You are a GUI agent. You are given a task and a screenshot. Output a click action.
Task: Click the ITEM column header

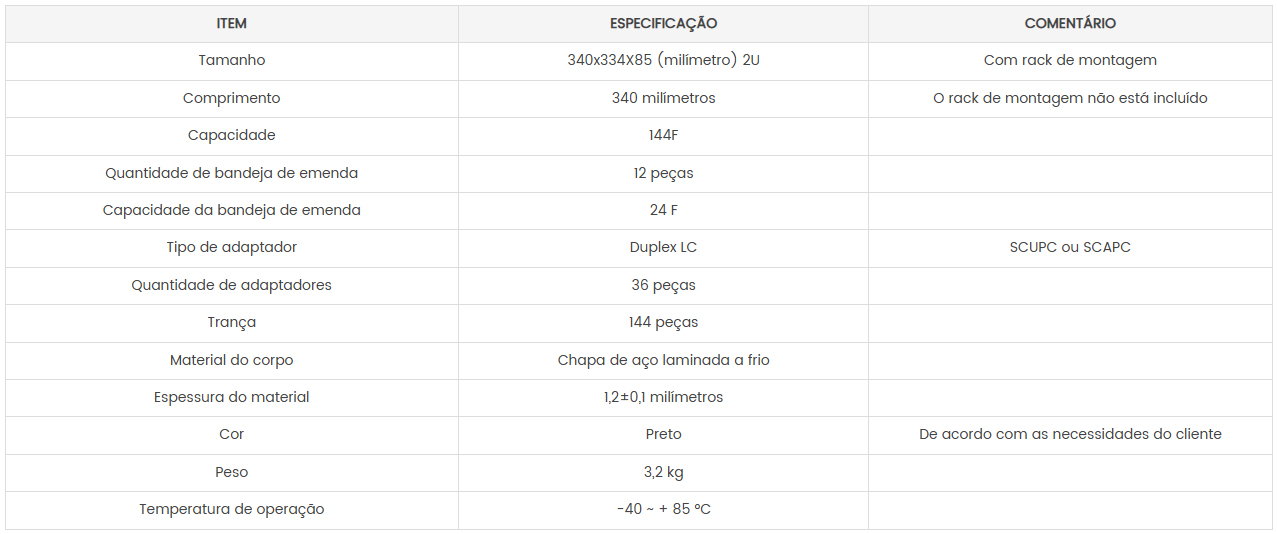[231, 23]
